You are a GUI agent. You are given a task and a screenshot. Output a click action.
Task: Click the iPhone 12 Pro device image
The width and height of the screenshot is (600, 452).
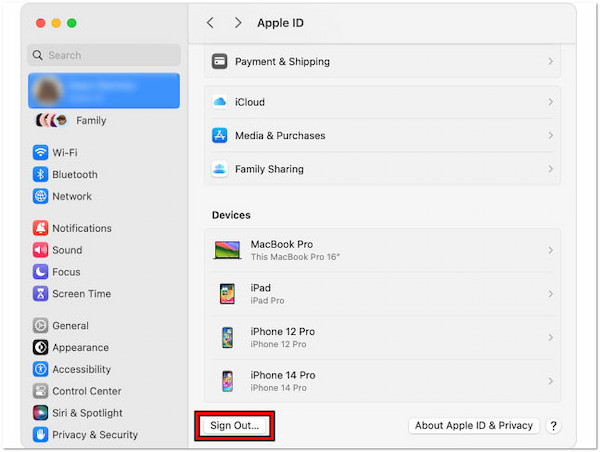227,338
